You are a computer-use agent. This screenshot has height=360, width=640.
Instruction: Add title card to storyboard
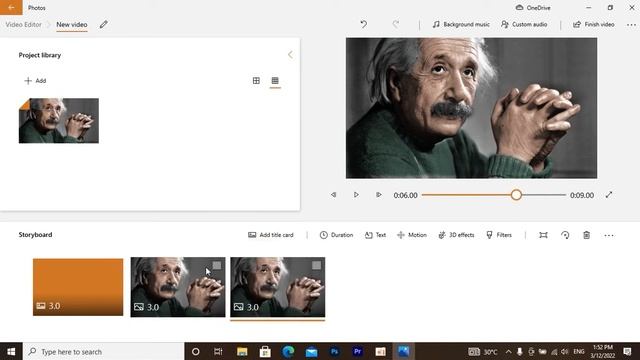coord(271,235)
